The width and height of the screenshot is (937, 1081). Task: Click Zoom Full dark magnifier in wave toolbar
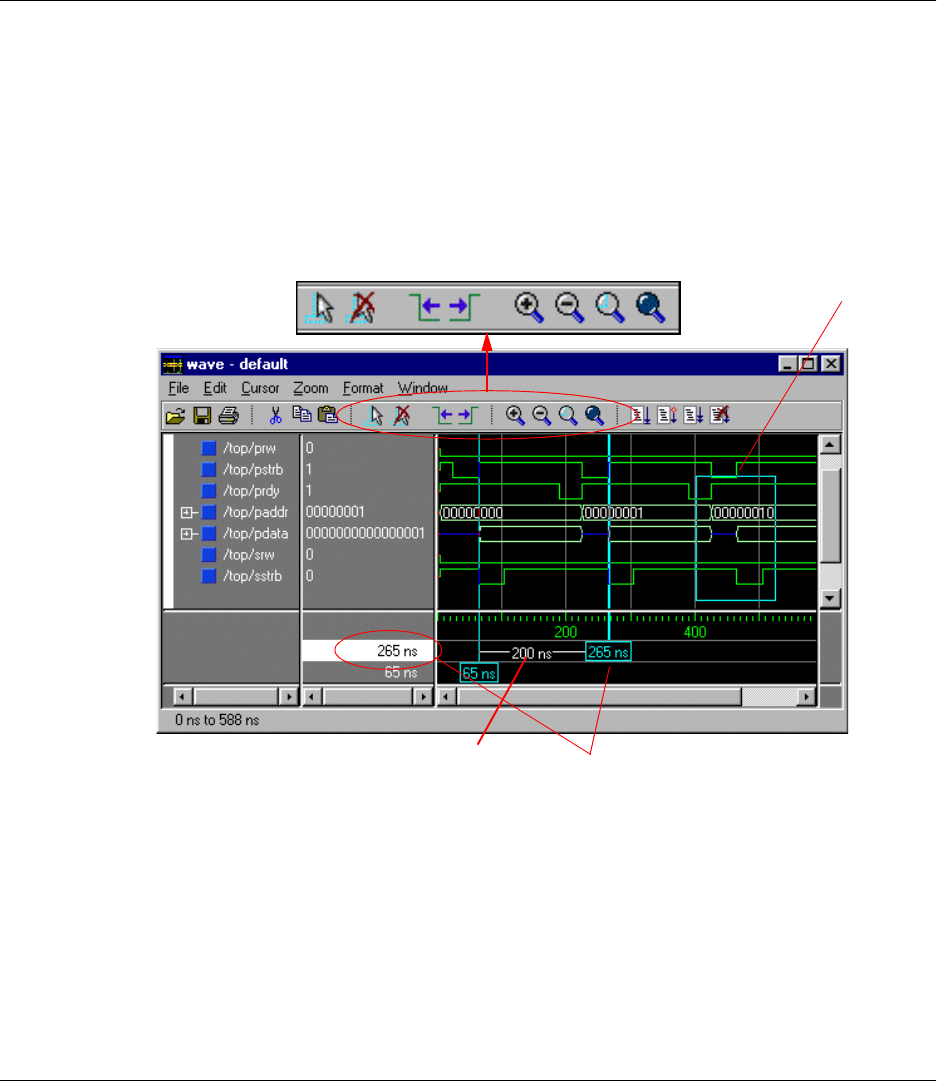(x=594, y=415)
